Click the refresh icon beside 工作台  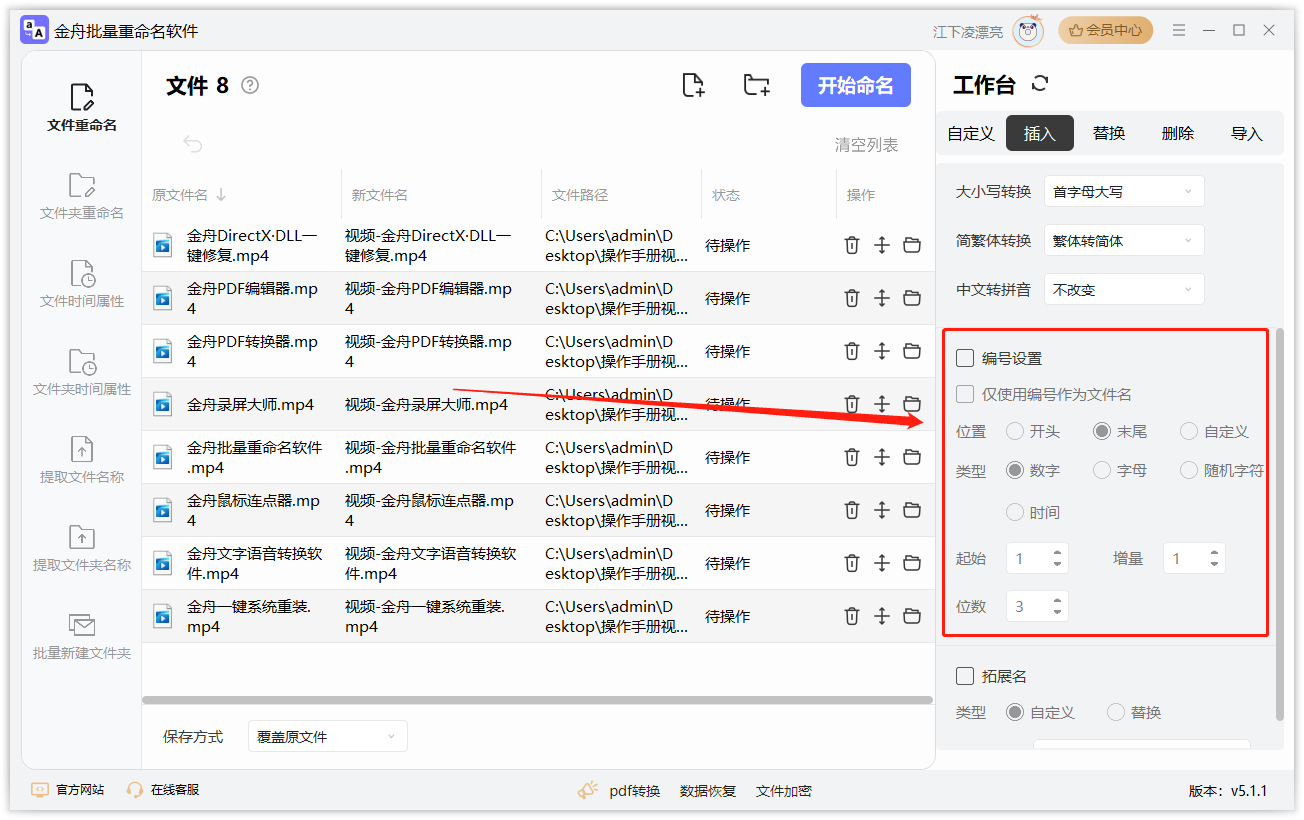click(x=1040, y=84)
